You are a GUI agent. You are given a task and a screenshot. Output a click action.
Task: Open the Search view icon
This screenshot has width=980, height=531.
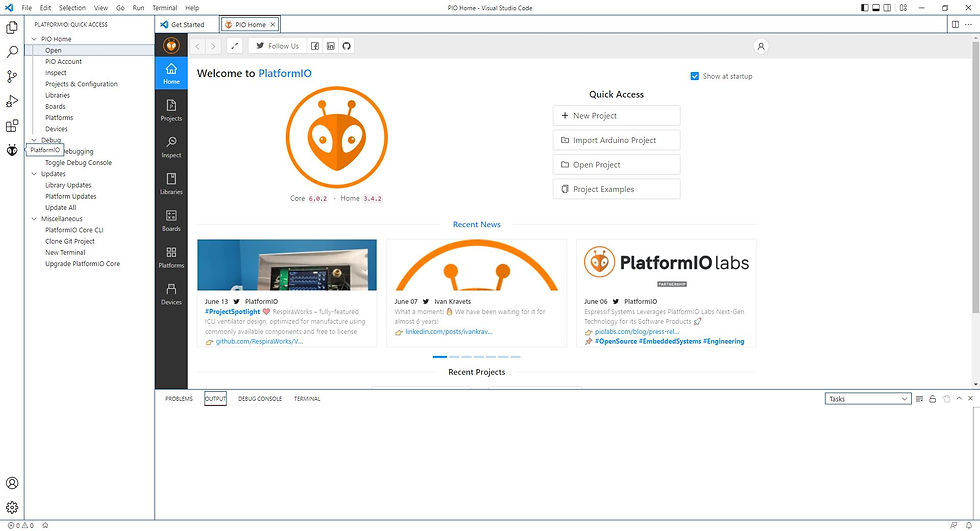(x=12, y=52)
